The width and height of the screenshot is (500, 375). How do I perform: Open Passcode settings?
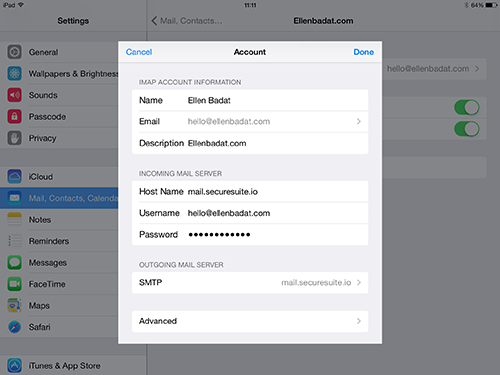59,117
